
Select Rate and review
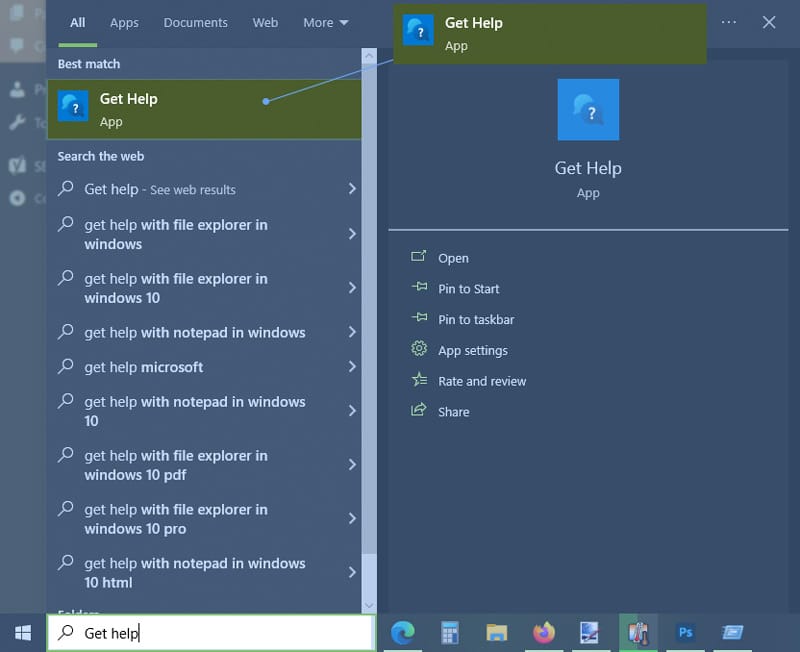(x=482, y=381)
